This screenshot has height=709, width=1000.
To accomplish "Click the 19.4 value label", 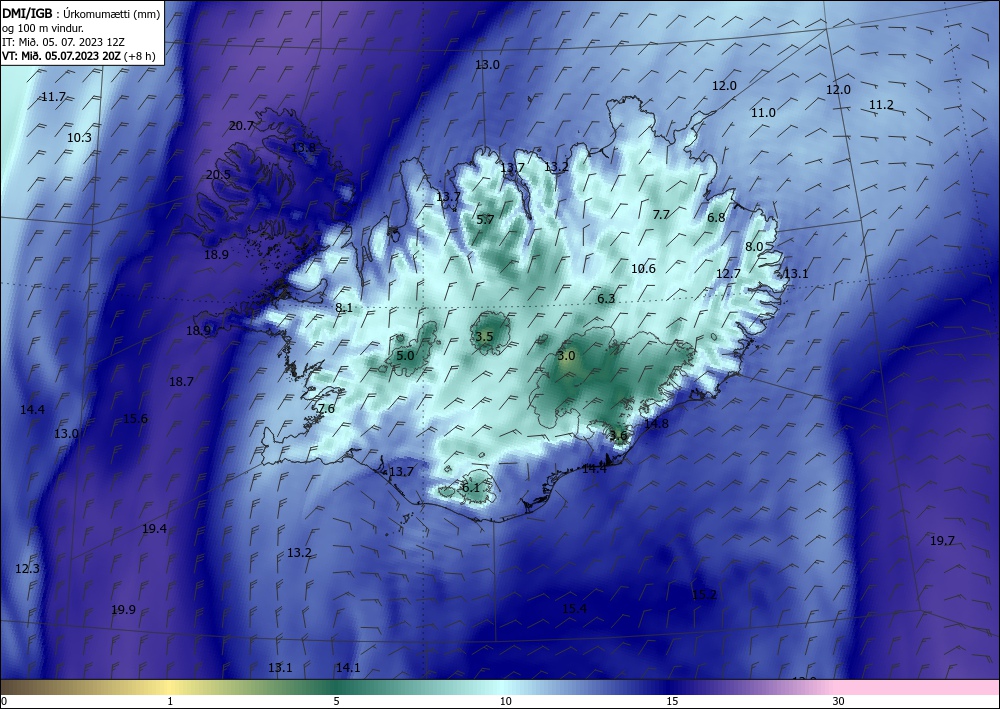I will (154, 529).
